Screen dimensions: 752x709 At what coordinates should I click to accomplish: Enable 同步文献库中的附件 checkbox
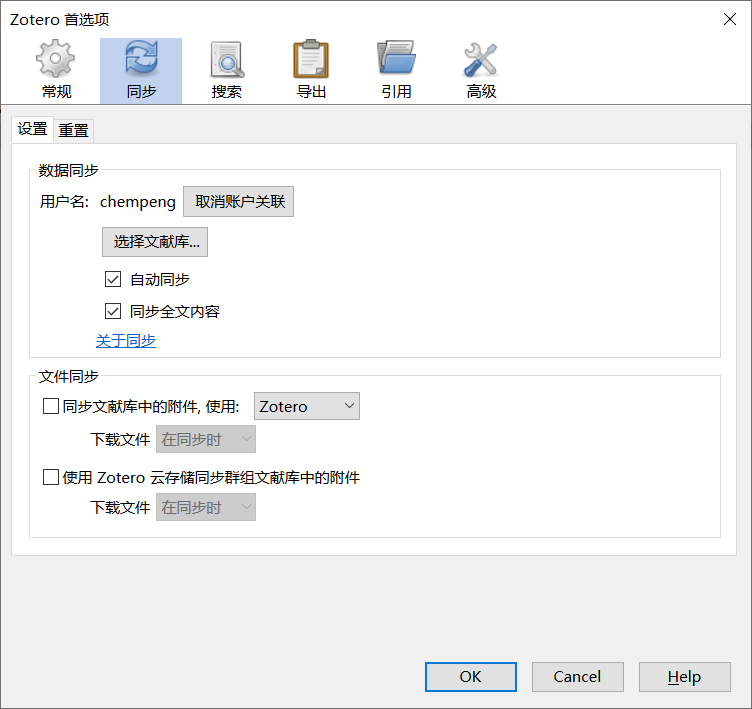[51, 406]
